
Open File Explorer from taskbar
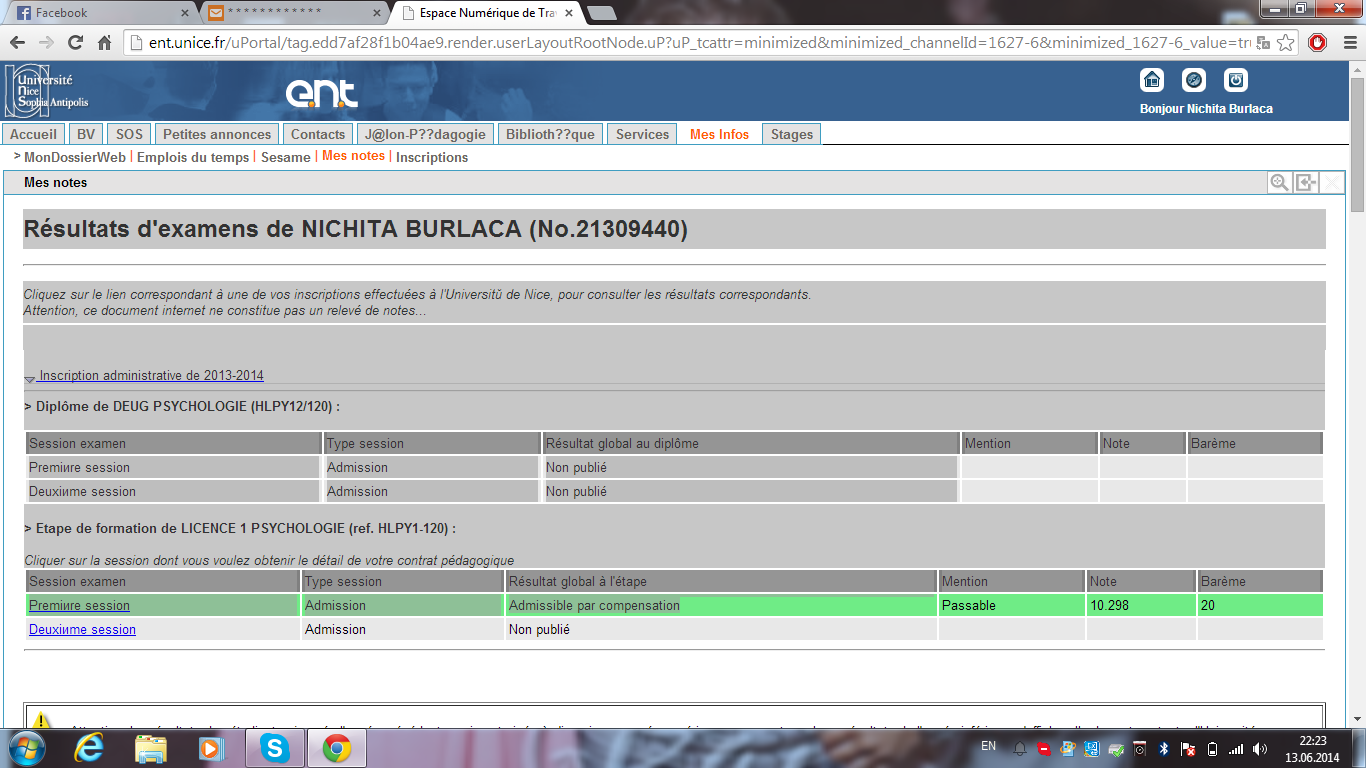(151, 748)
